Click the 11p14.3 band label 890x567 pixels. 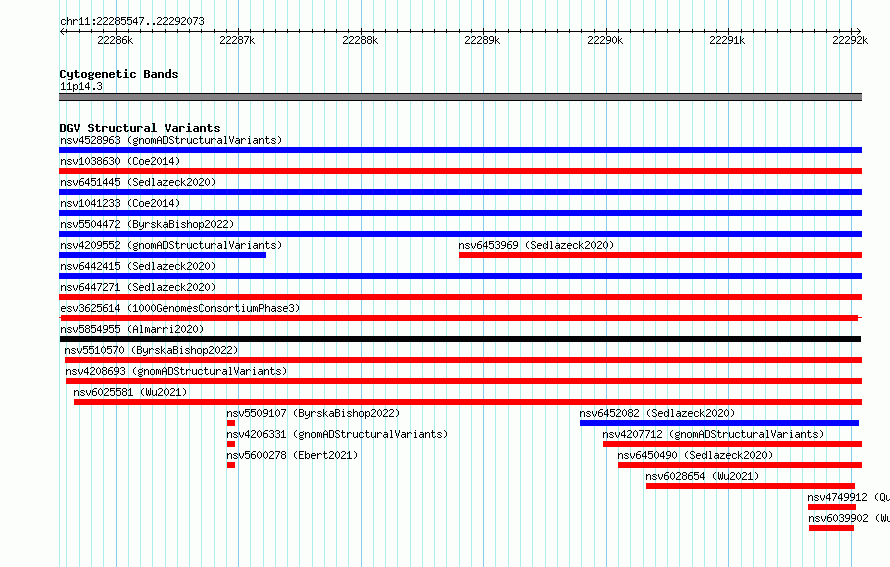81,86
